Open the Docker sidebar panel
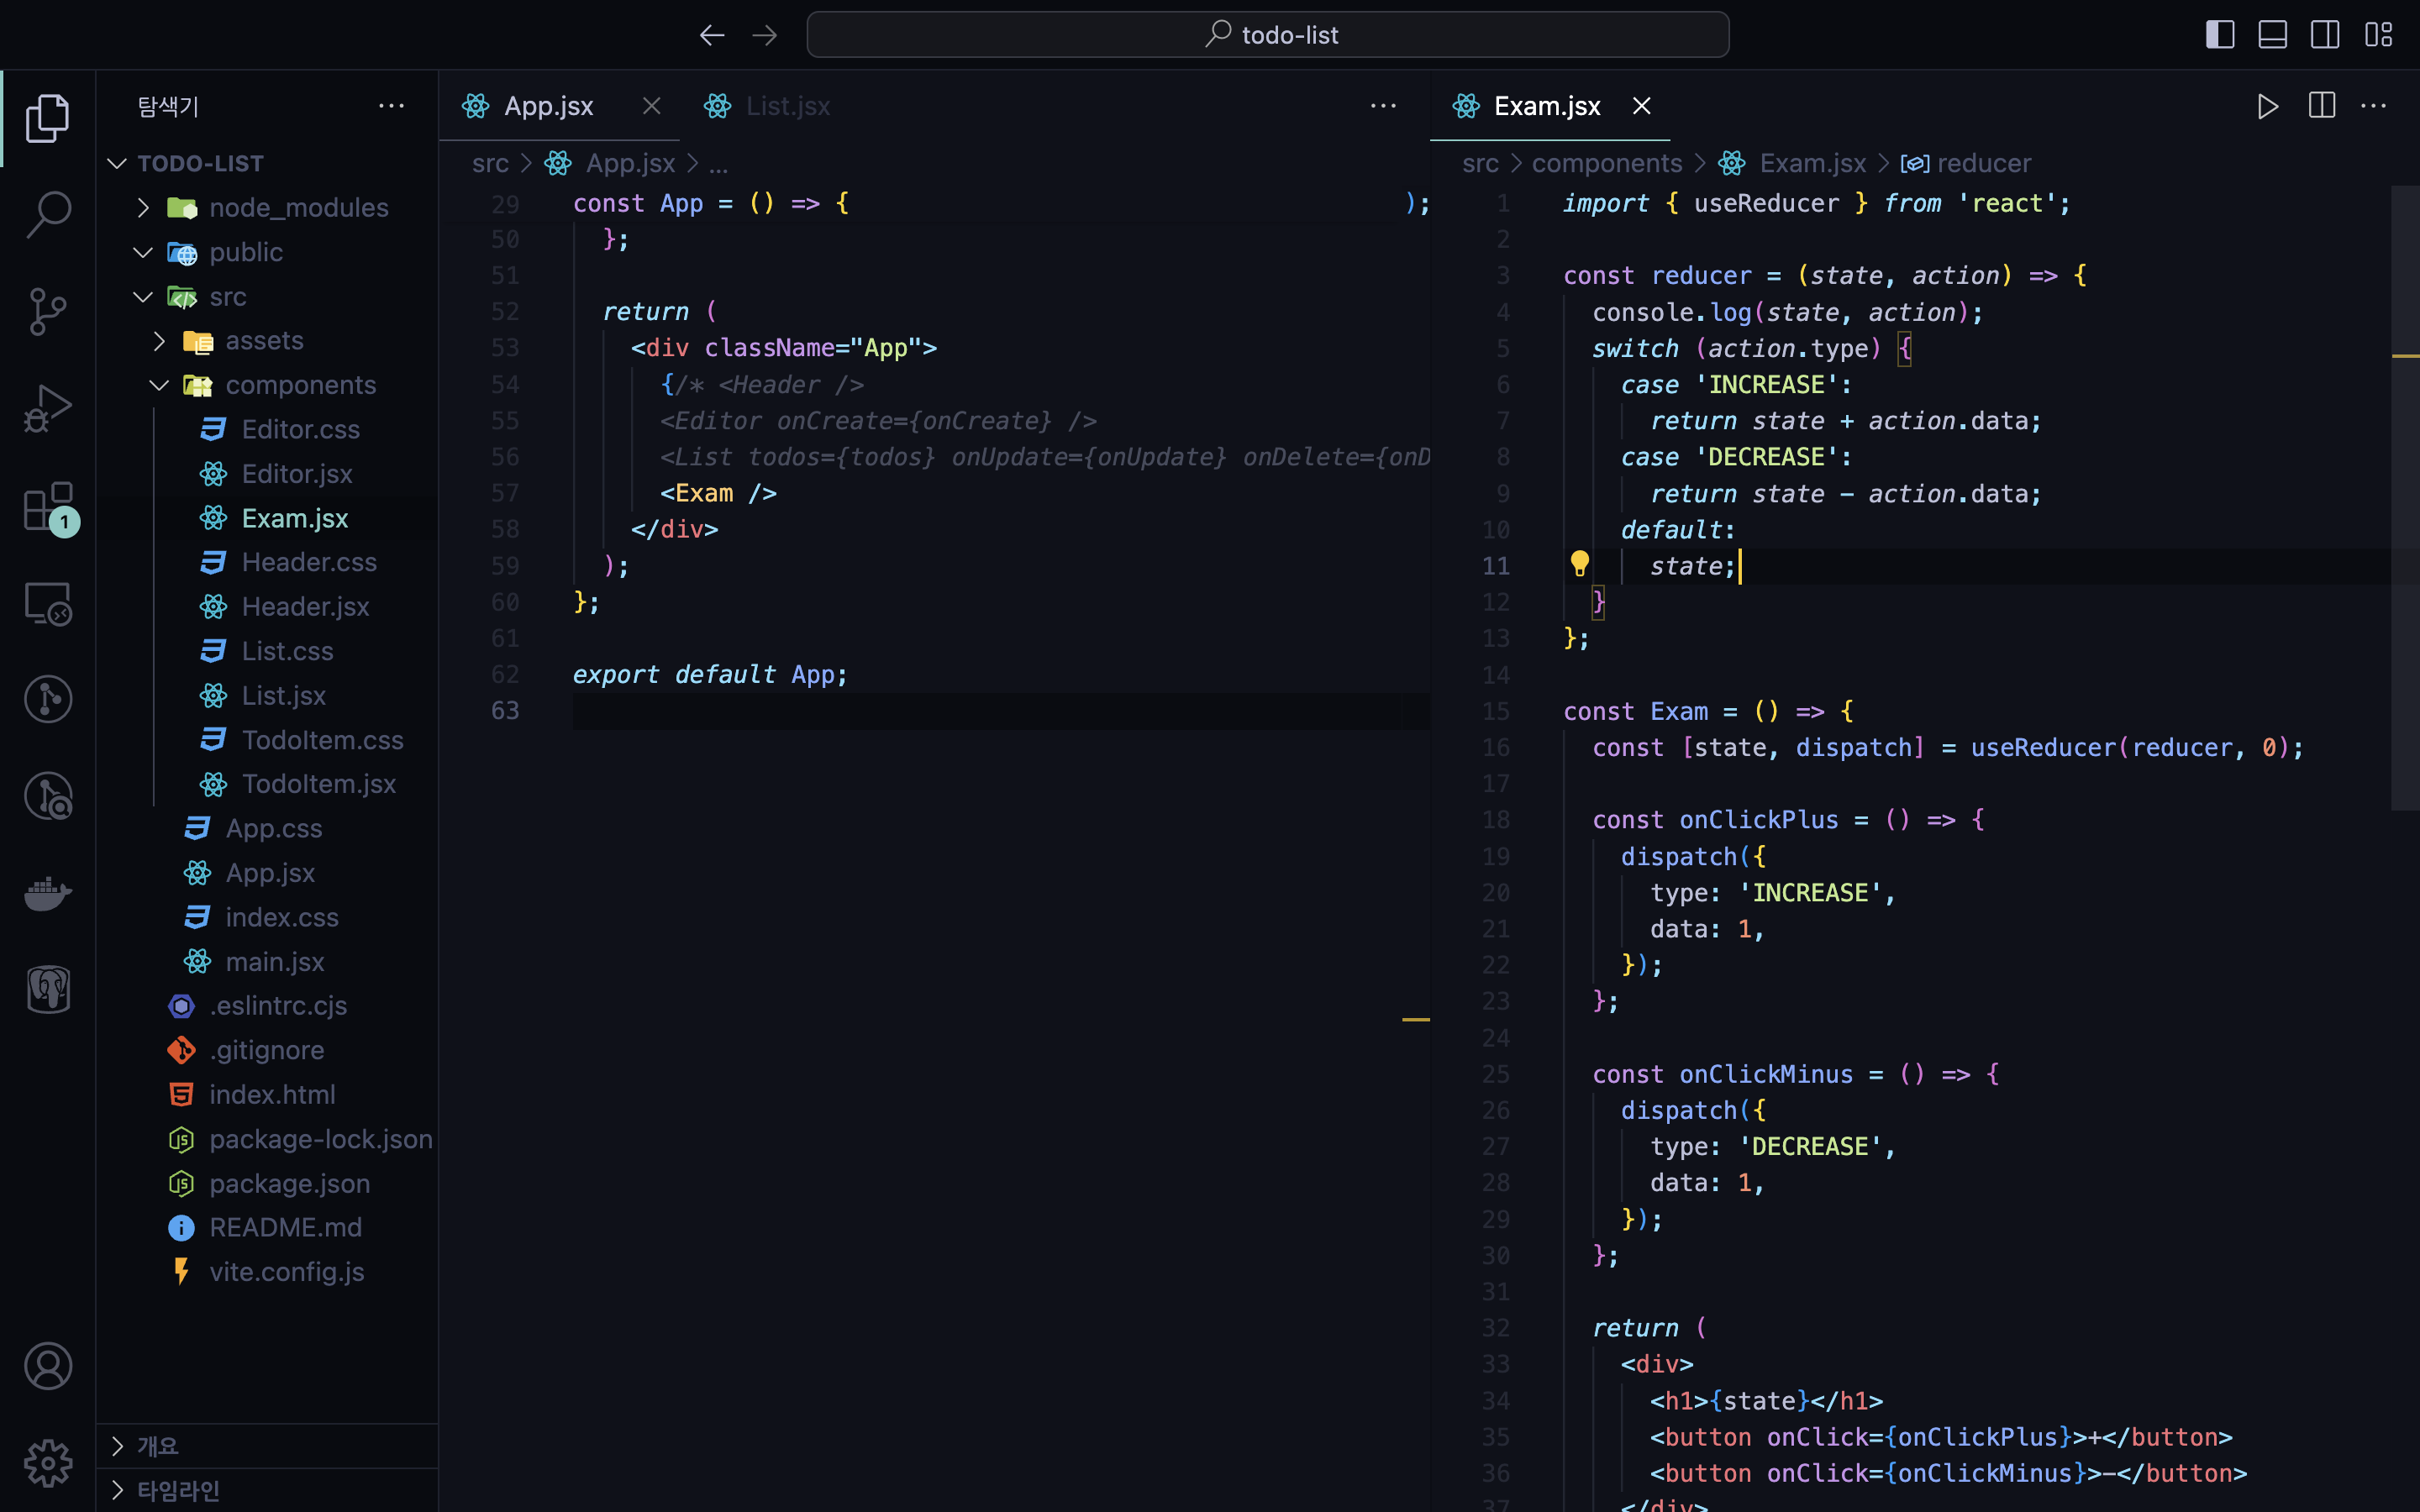2420x1512 pixels. coord(47,893)
